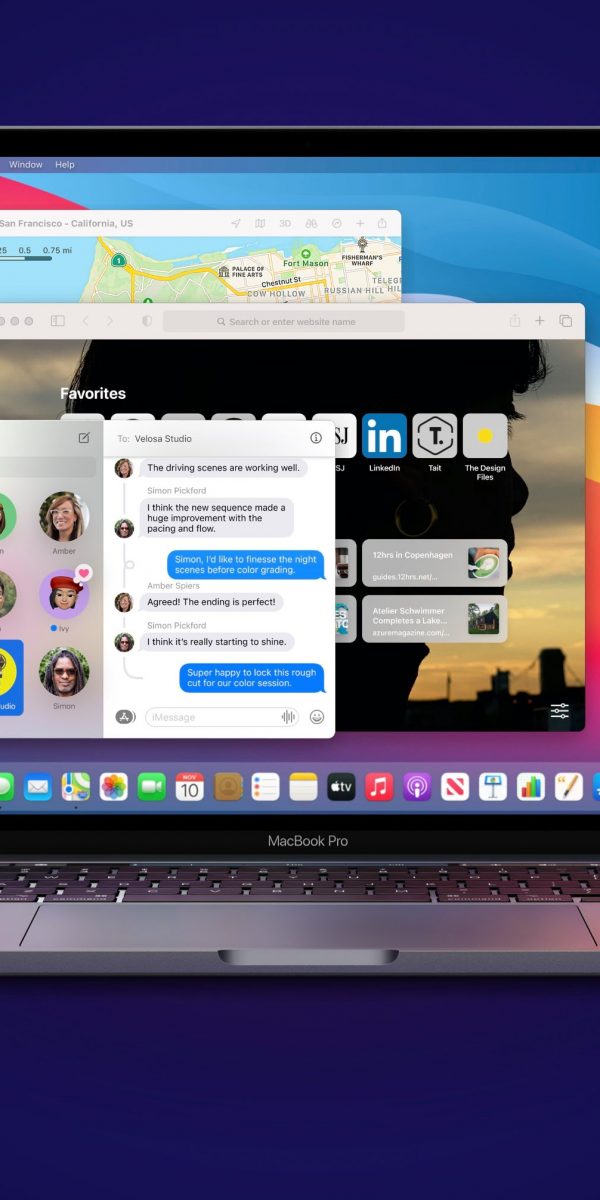This screenshot has height=1200, width=600.
Task: Click the Look Around binoculars in Maps
Action: 311,224
